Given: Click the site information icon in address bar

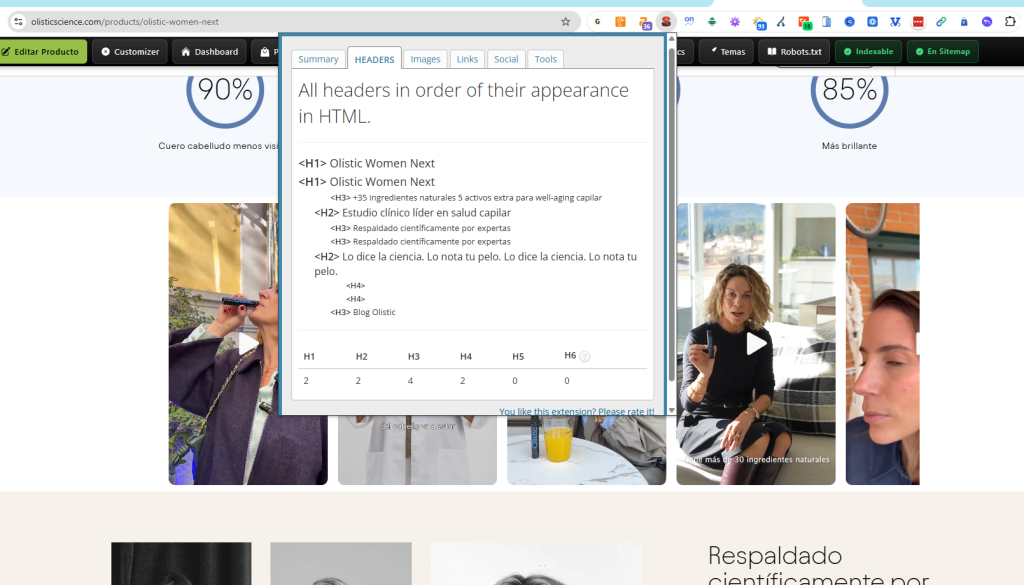Looking at the screenshot, I should click(x=17, y=21).
